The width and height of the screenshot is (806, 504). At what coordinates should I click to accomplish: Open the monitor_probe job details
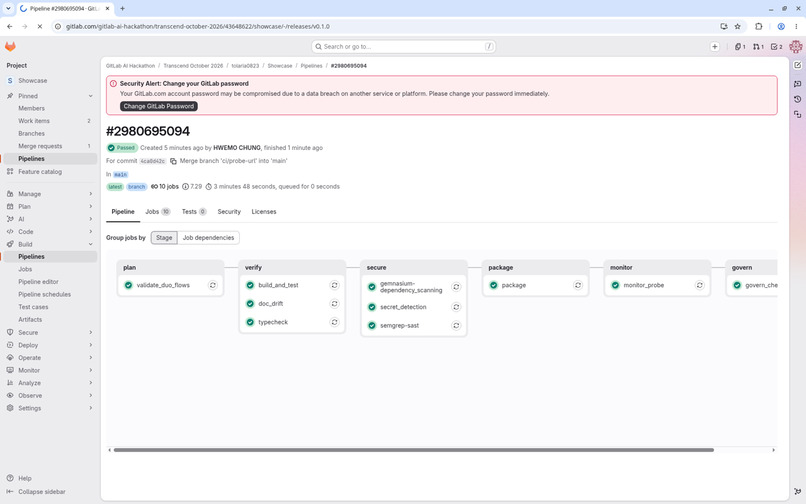point(644,285)
